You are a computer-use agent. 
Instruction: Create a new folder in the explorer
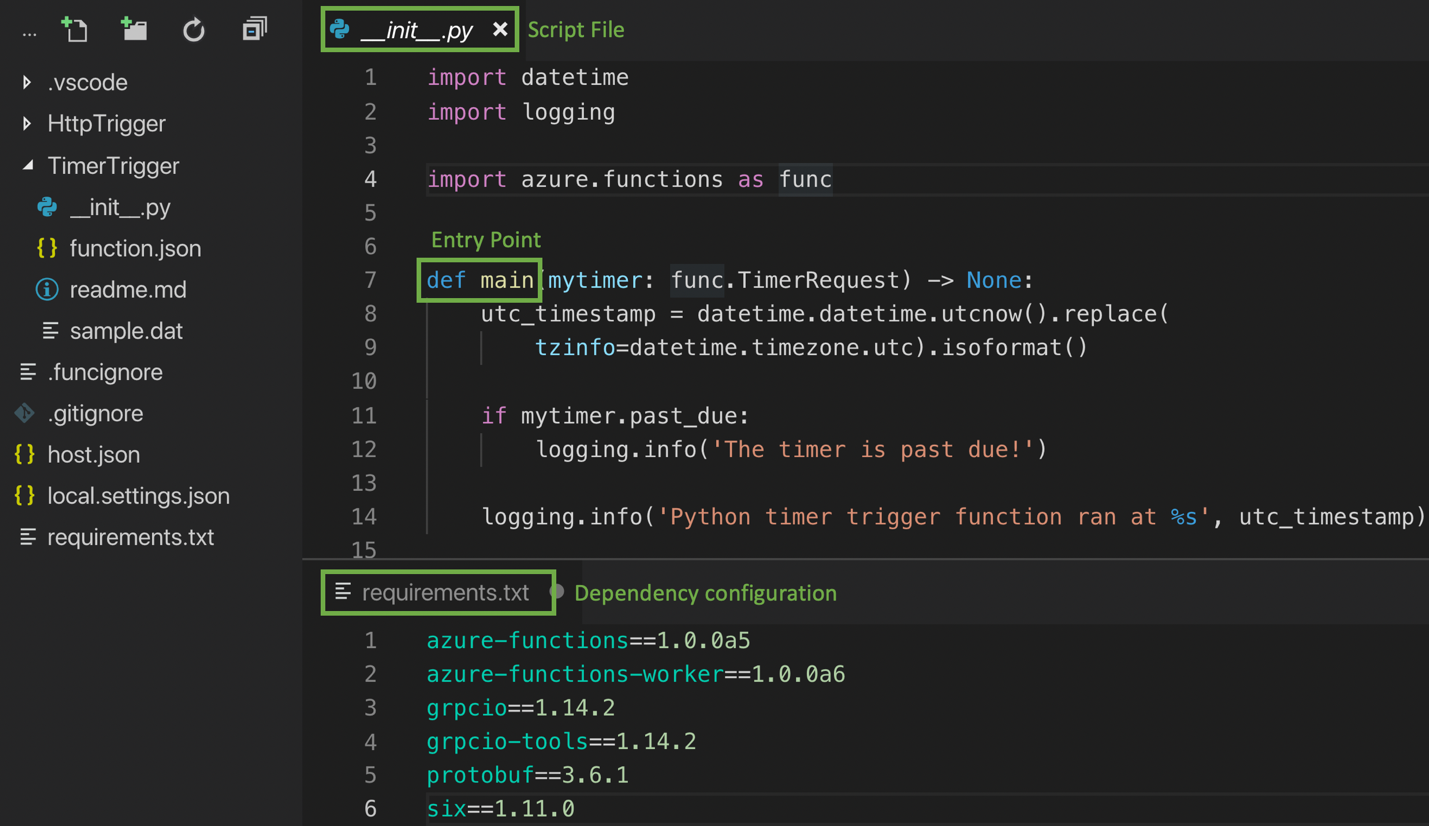[x=134, y=29]
